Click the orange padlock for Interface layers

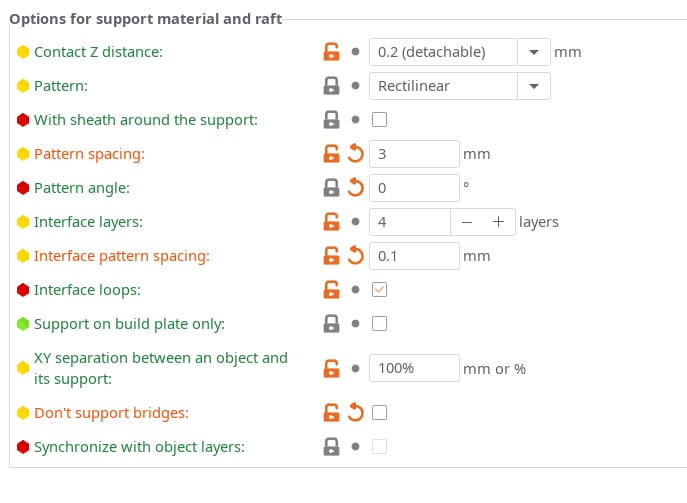[x=331, y=222]
